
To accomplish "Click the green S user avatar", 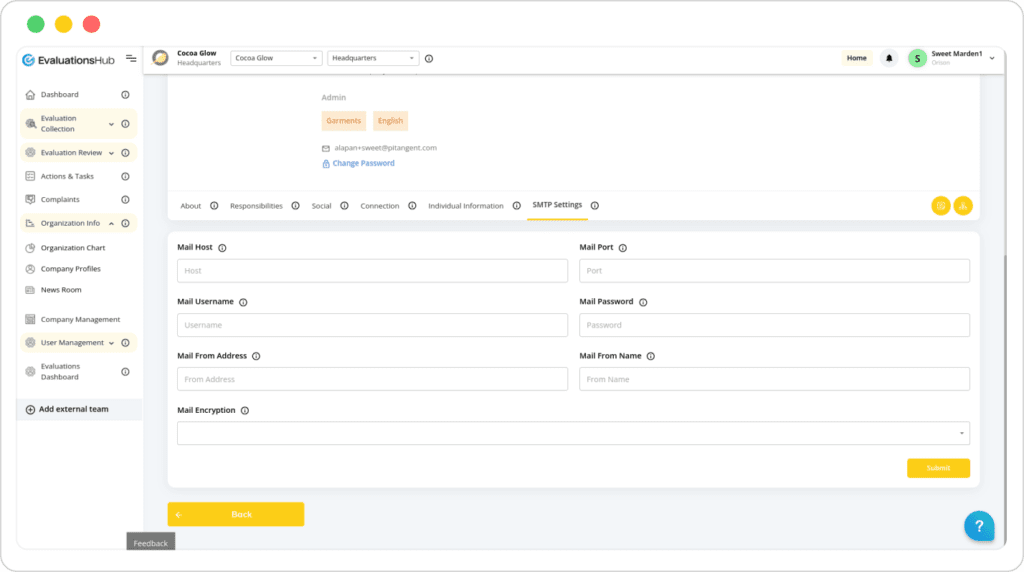I will click(x=917, y=59).
